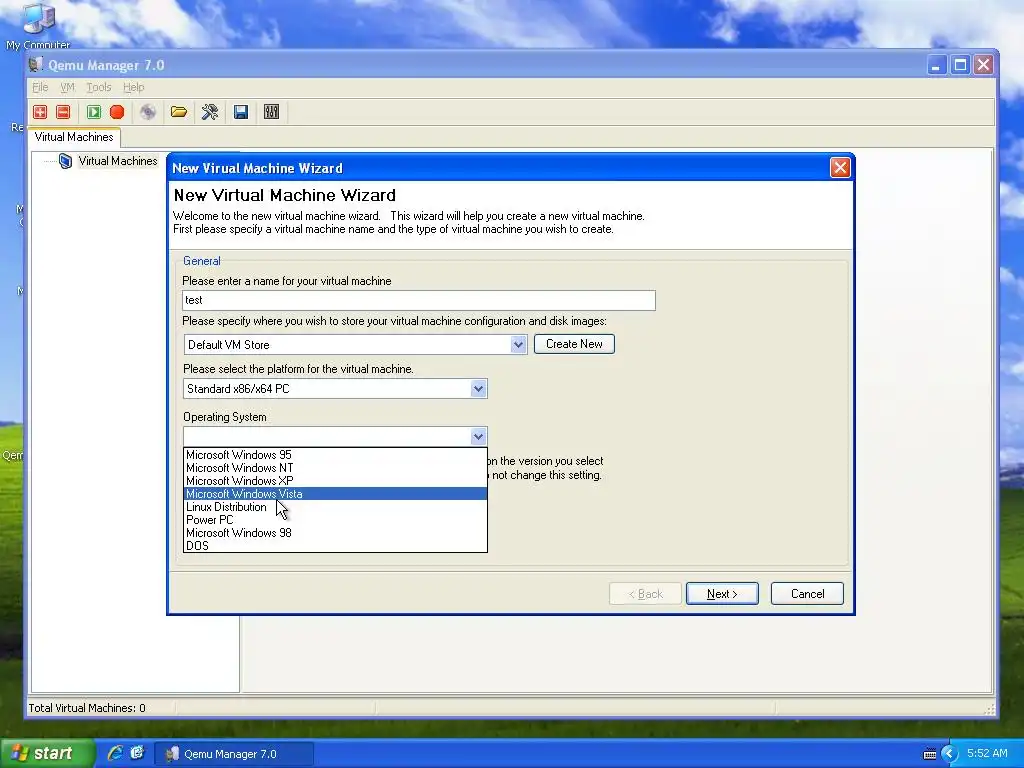Click the virtual machine name field

[419, 300]
